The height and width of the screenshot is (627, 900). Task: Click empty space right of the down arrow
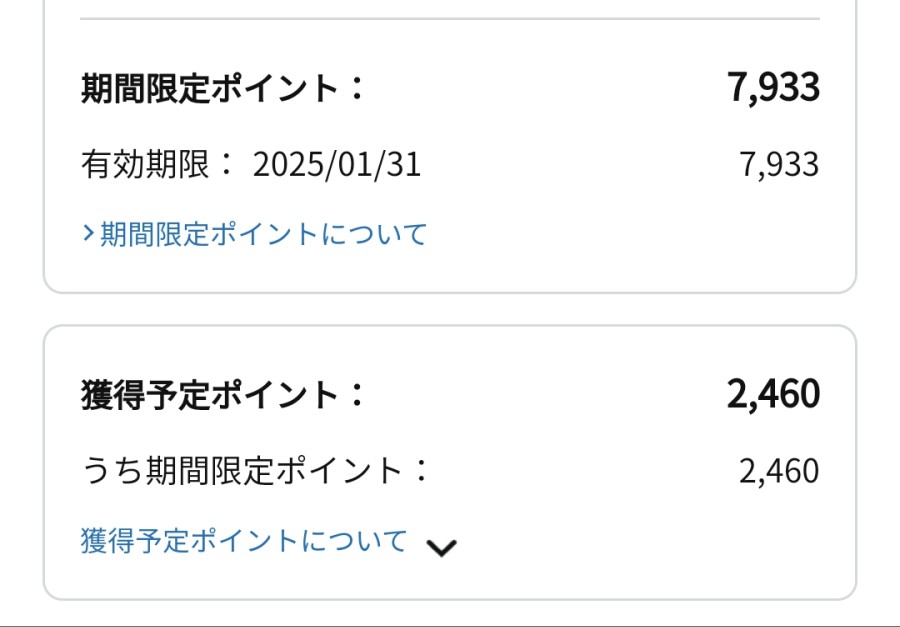(650, 545)
